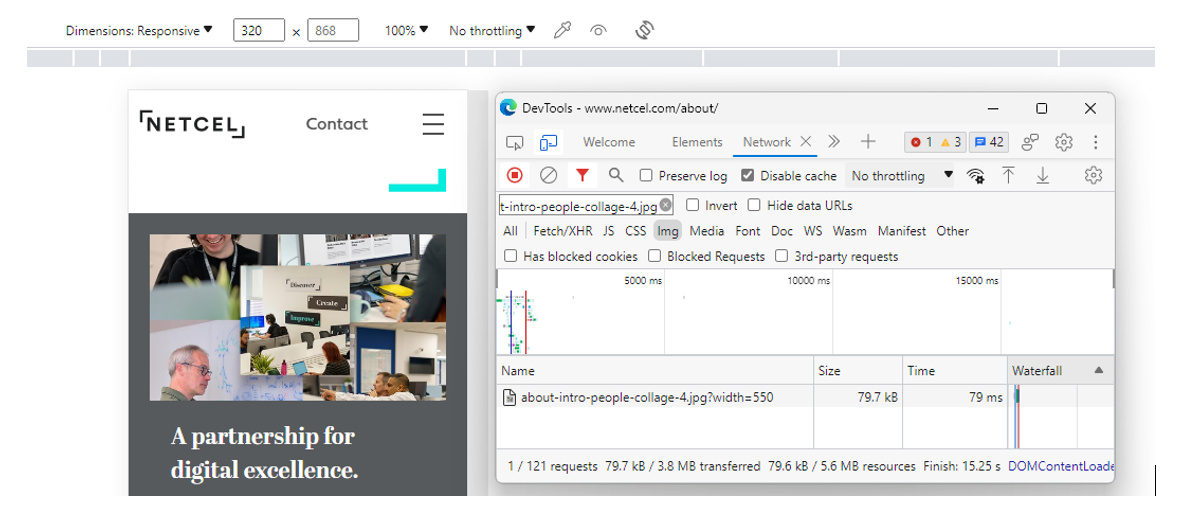Click the inspect element icon
The image size is (1180, 524).
coord(515,142)
